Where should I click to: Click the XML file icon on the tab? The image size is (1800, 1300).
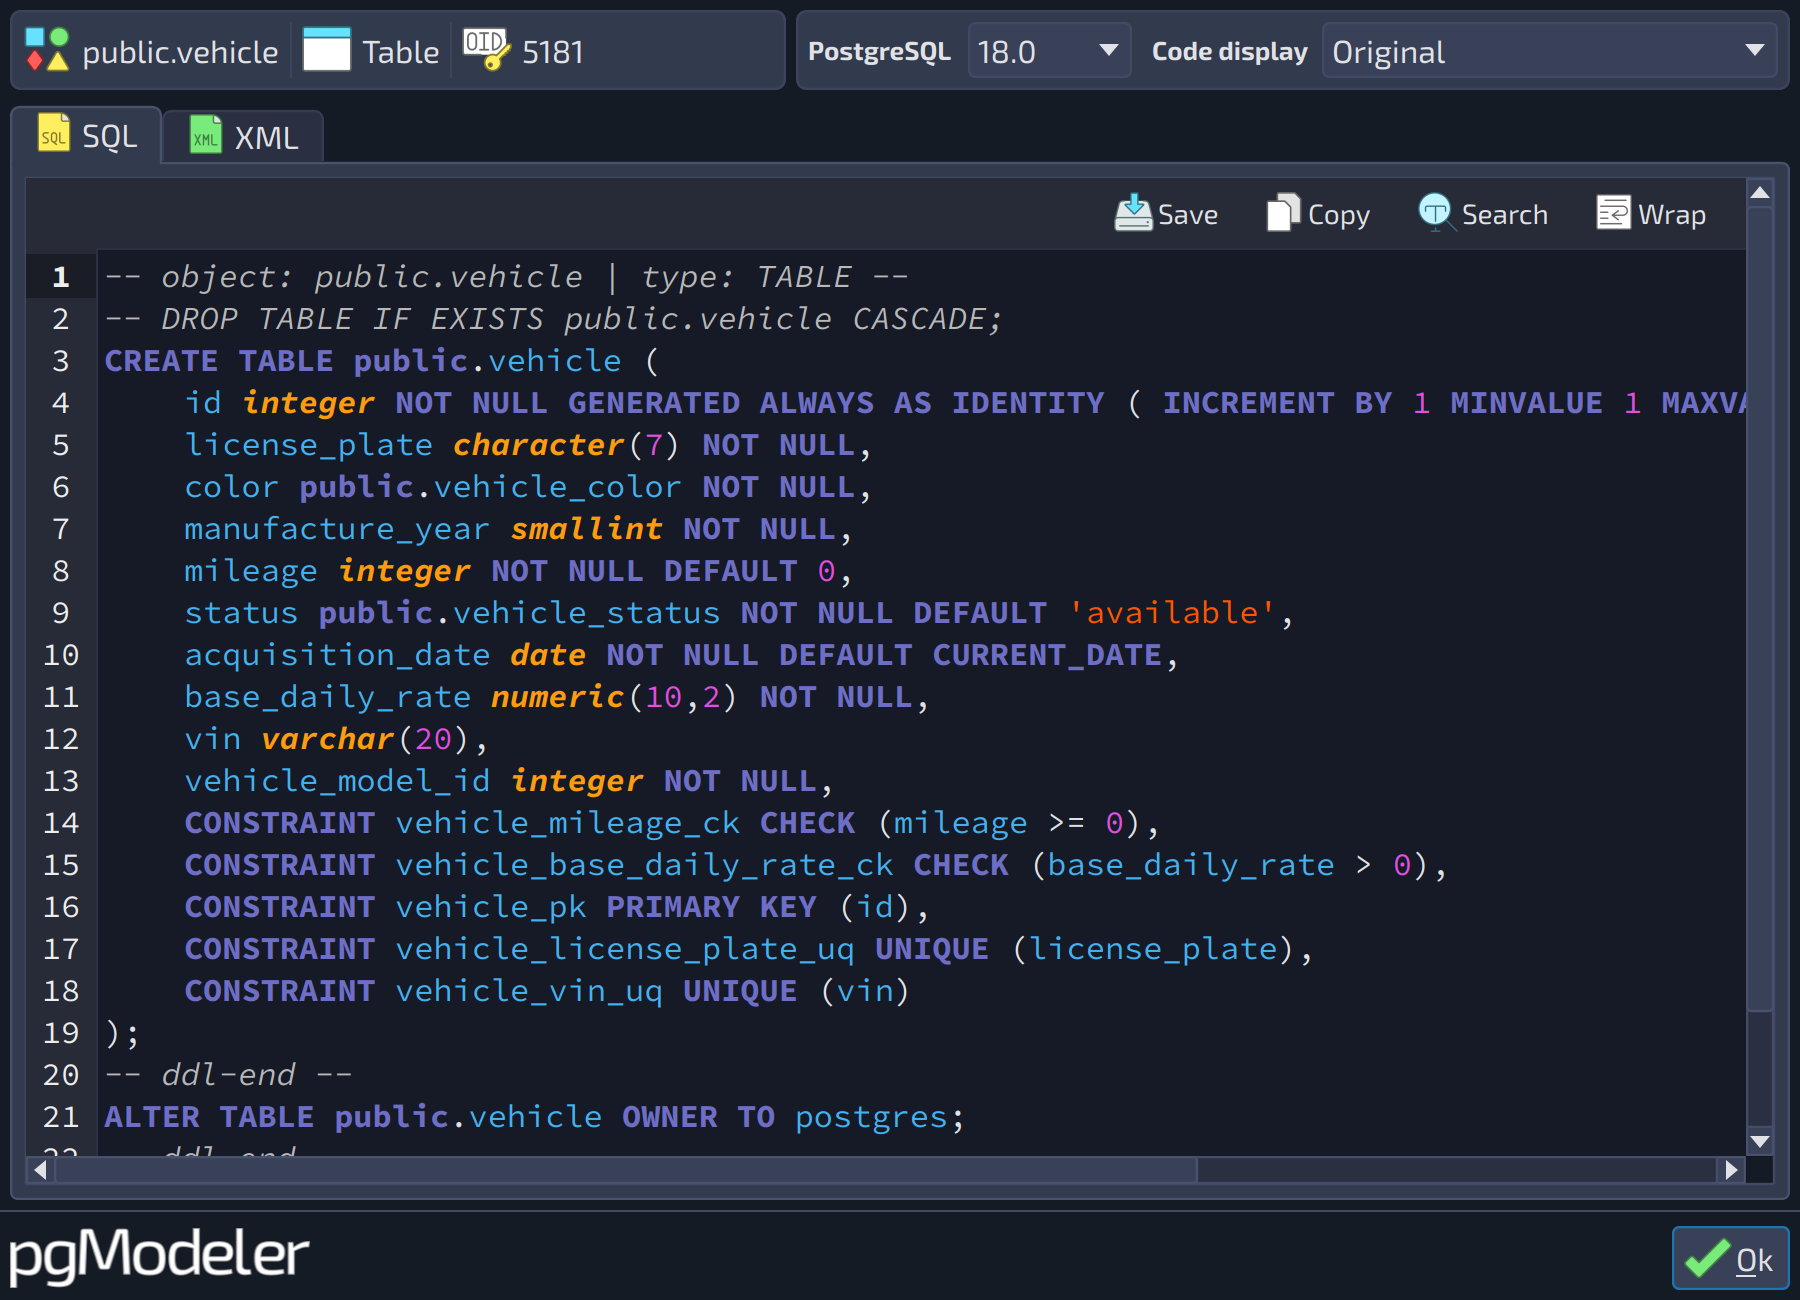[206, 136]
